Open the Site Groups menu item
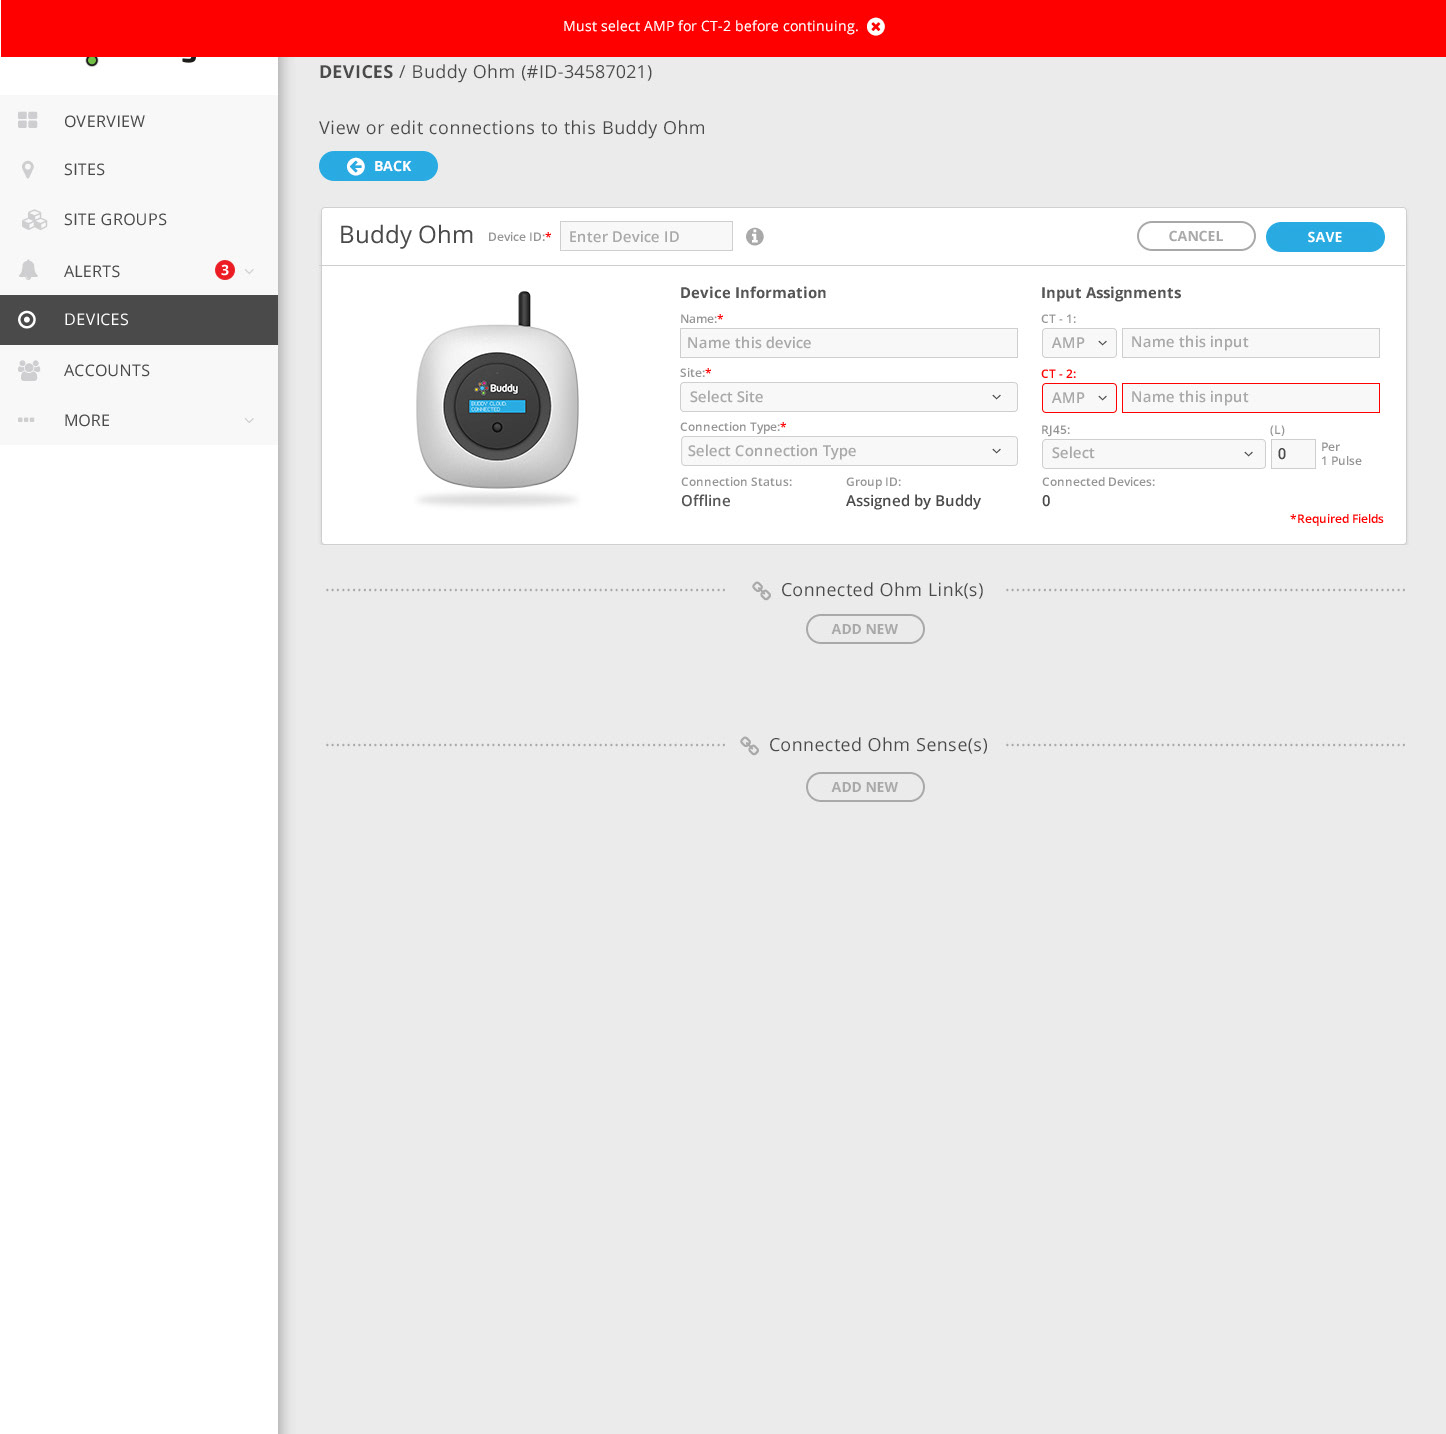 (x=139, y=220)
